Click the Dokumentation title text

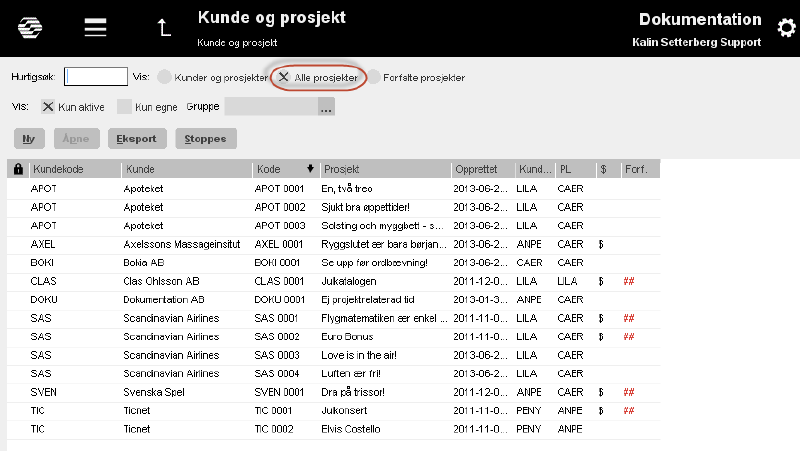700,19
